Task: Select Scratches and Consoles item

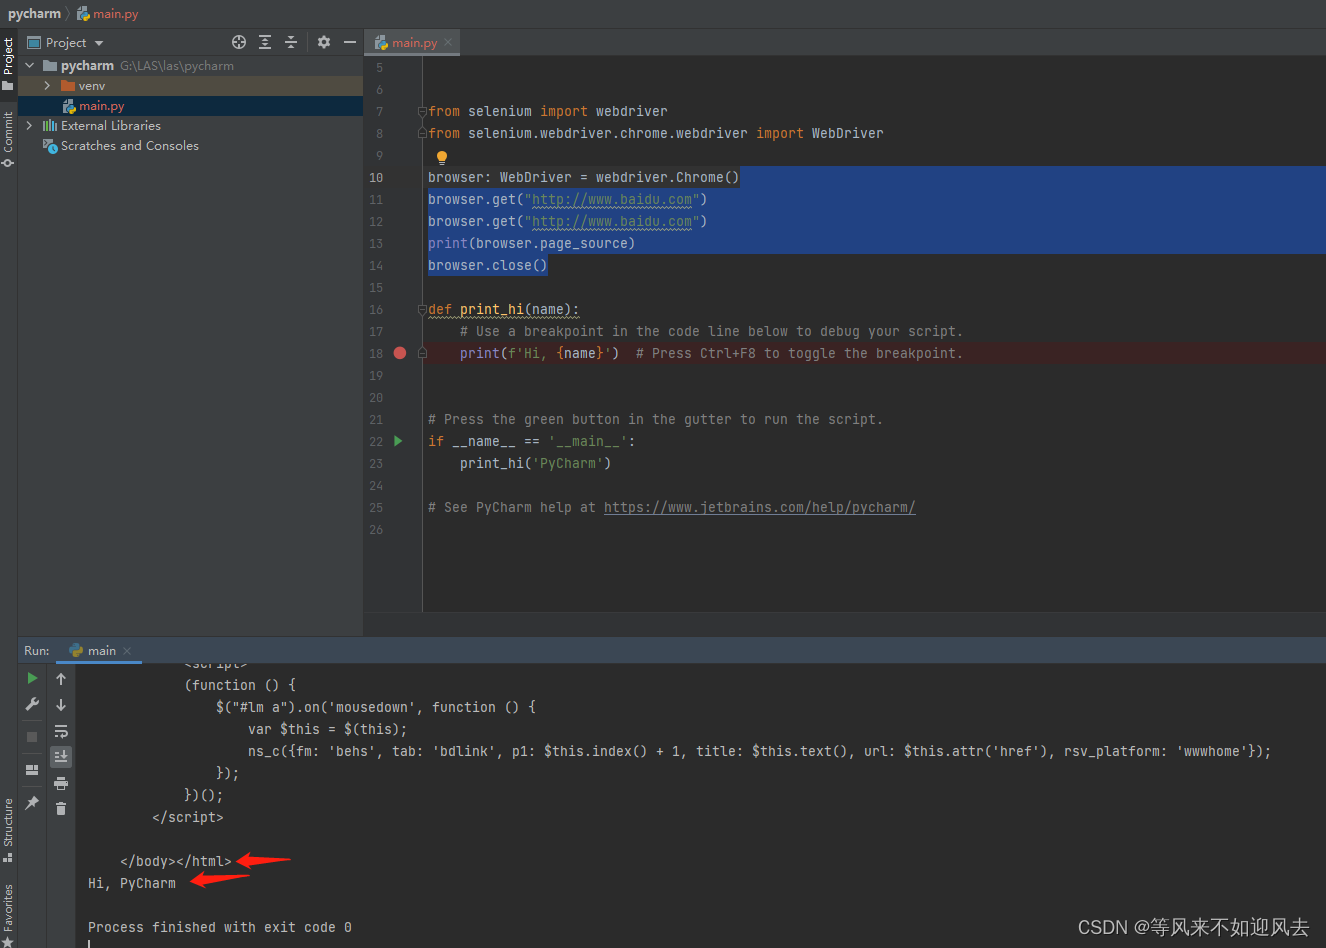Action: click(129, 146)
